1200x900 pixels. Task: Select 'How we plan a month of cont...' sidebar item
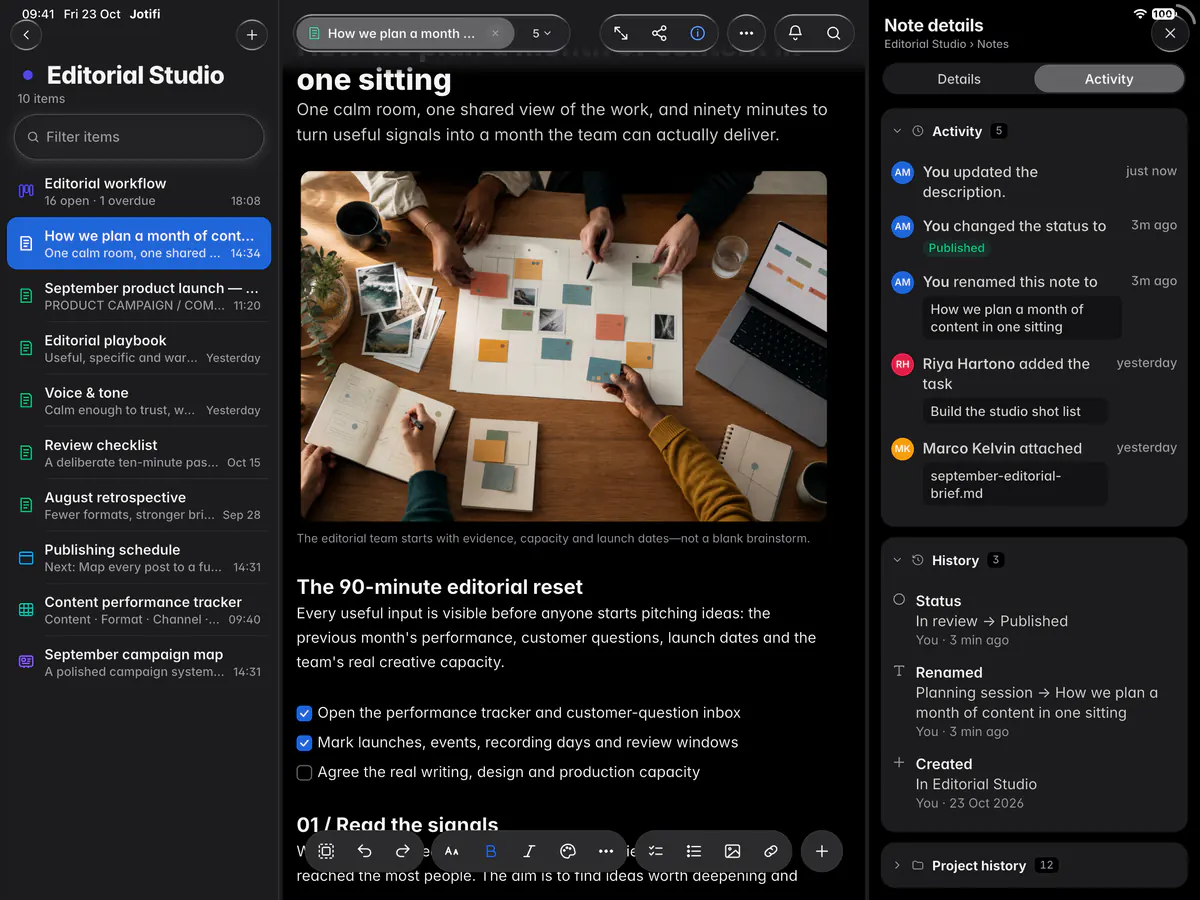pos(139,244)
